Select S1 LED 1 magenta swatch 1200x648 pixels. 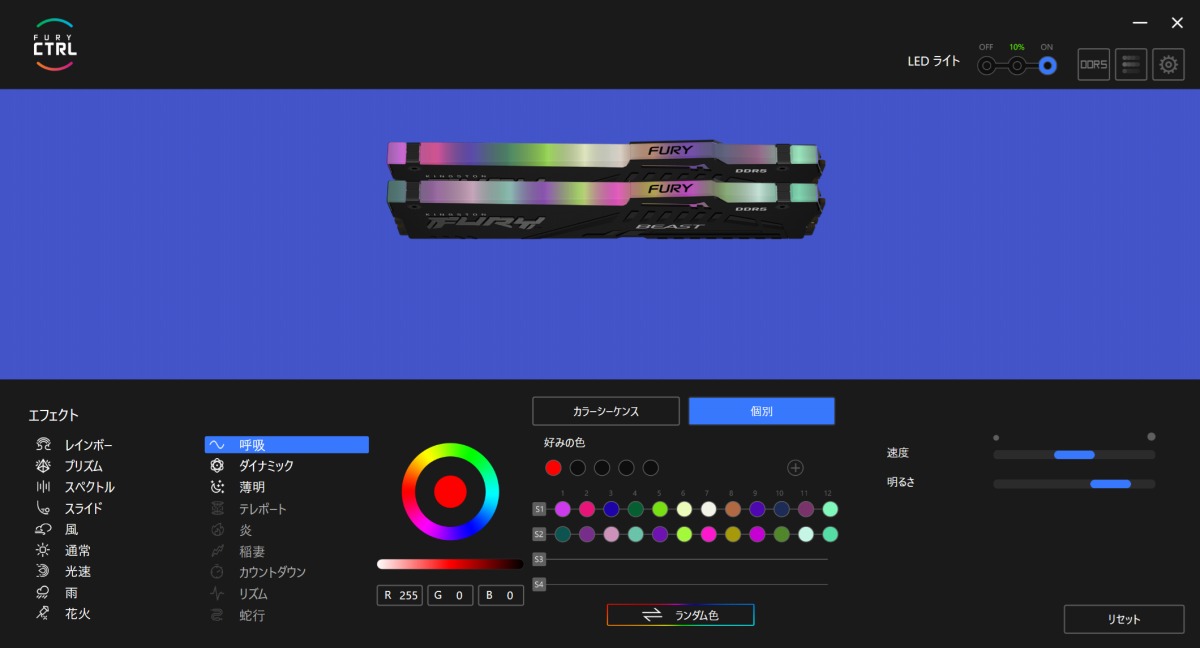[563, 509]
